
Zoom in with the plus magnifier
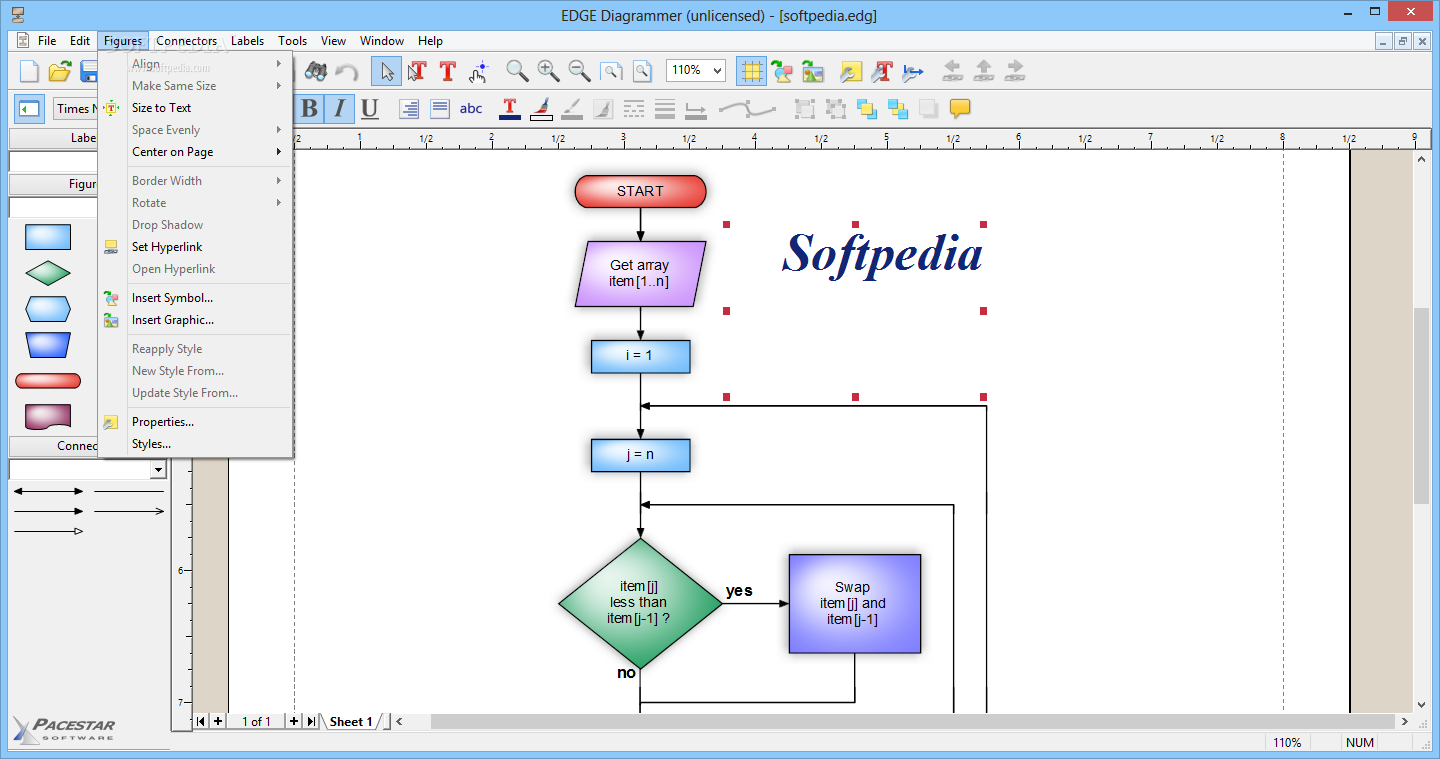[x=548, y=71]
